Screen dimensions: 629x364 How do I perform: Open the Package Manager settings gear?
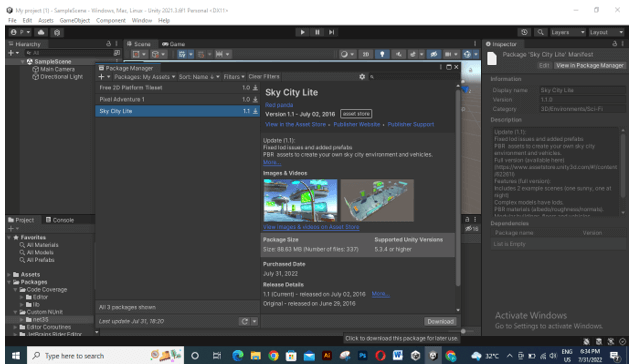(362, 77)
